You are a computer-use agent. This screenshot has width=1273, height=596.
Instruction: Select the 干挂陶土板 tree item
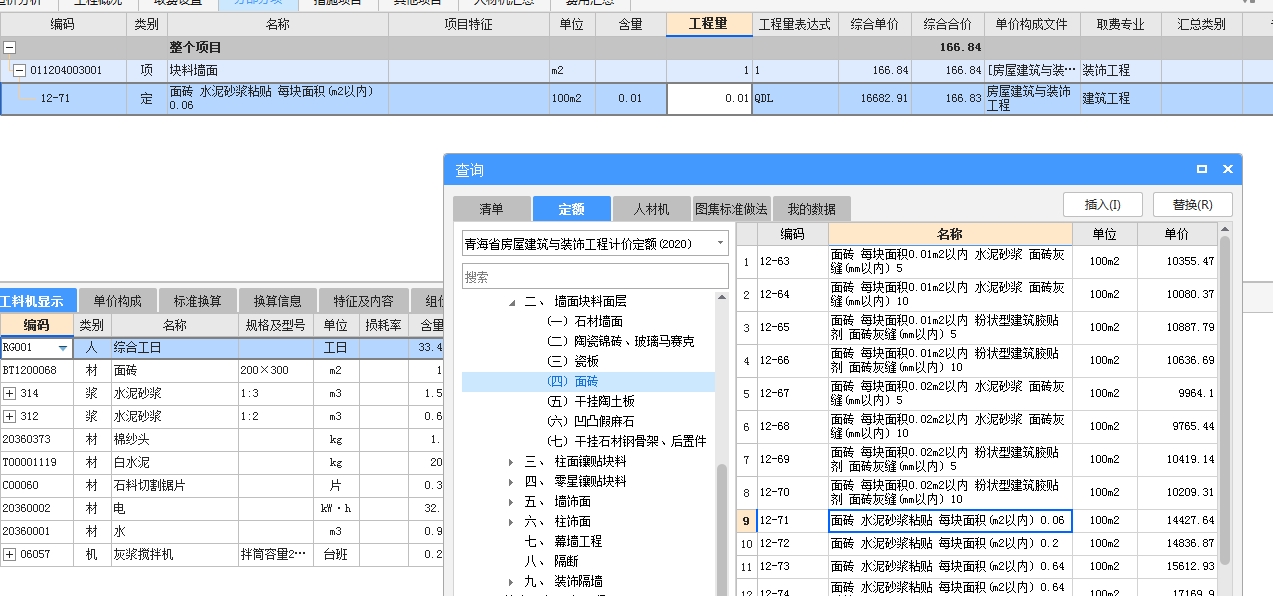(x=591, y=402)
